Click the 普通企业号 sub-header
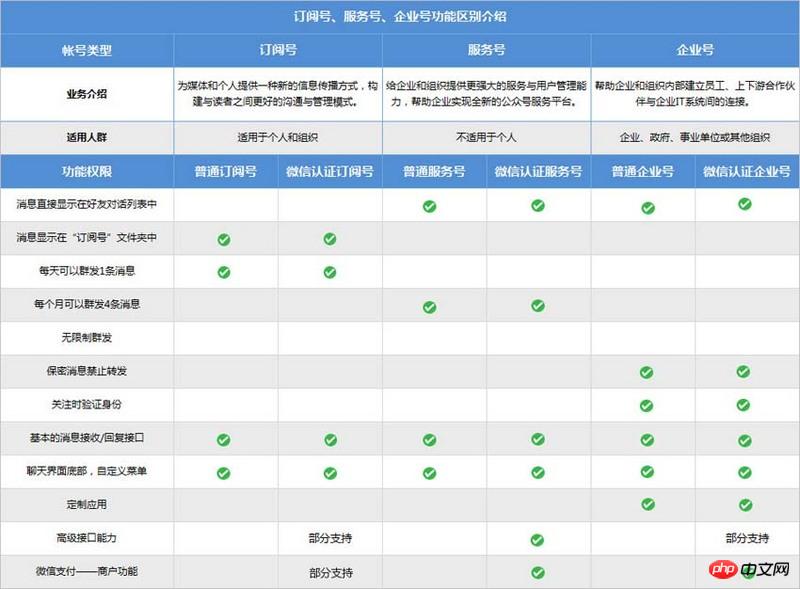The height and width of the screenshot is (589, 800). point(643,171)
